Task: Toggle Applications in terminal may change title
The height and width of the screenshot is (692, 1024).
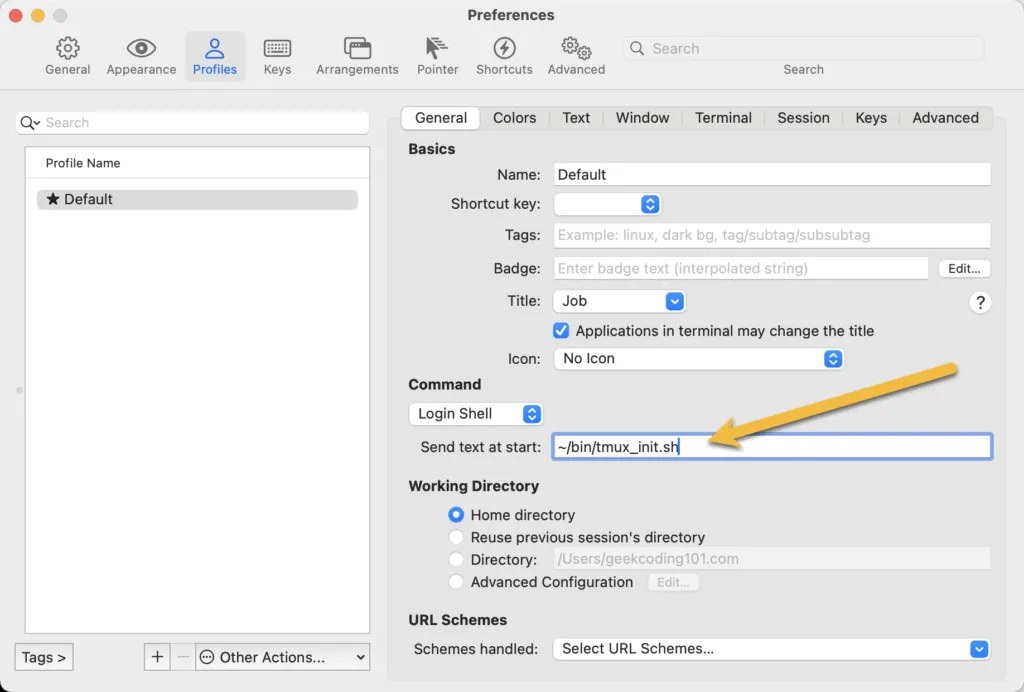Action: [561, 331]
